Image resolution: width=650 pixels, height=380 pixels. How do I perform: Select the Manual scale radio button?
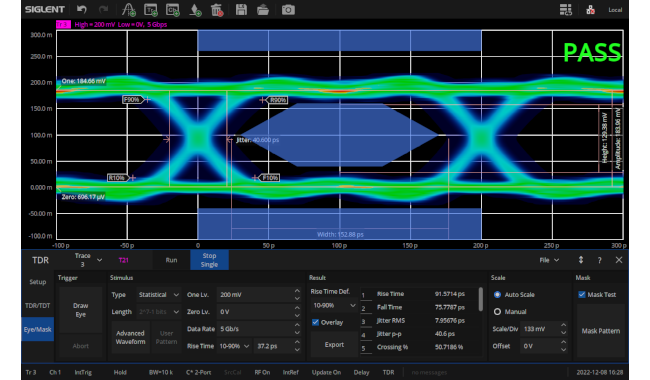click(x=497, y=312)
